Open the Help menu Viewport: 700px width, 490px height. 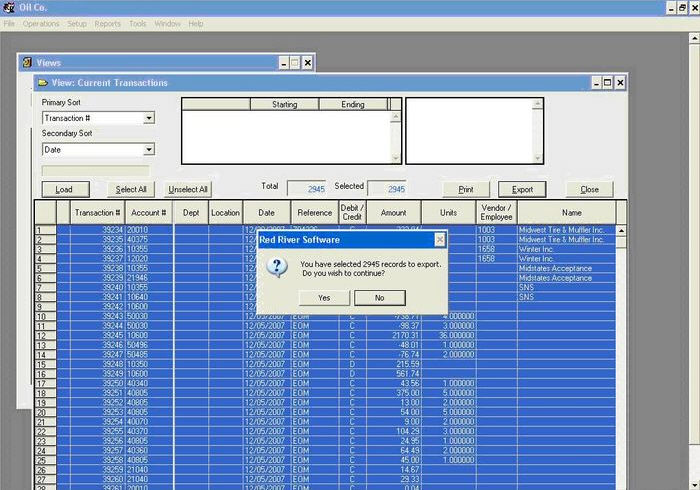pos(196,24)
